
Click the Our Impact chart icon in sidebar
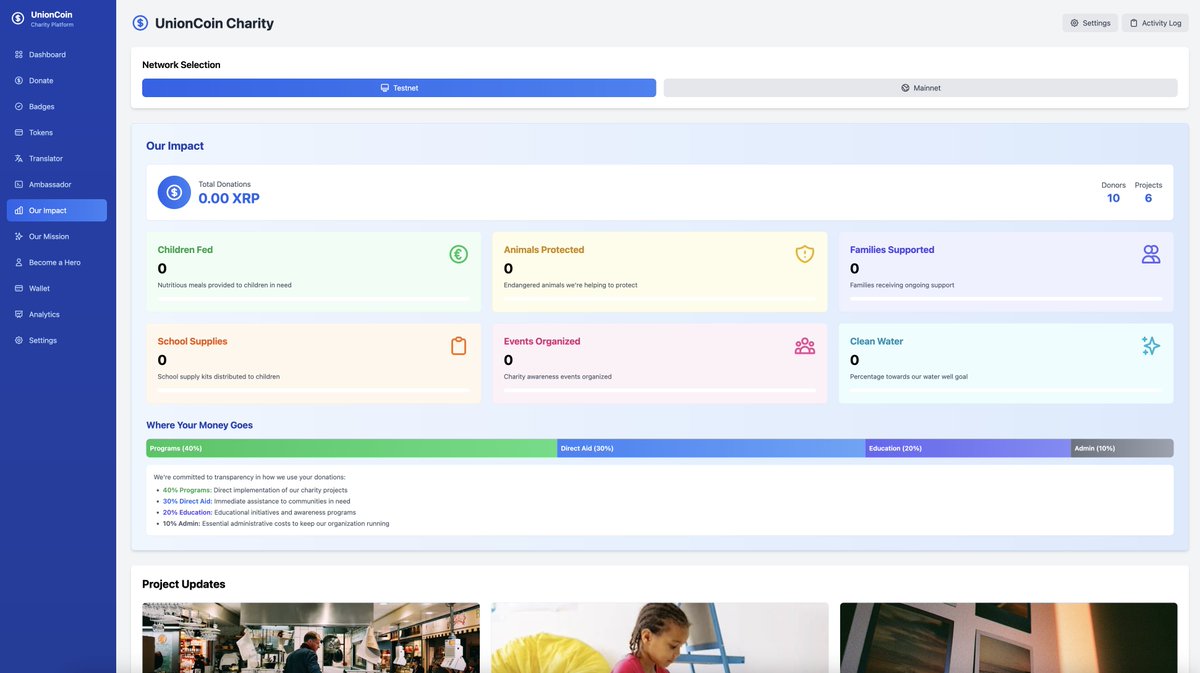19,211
